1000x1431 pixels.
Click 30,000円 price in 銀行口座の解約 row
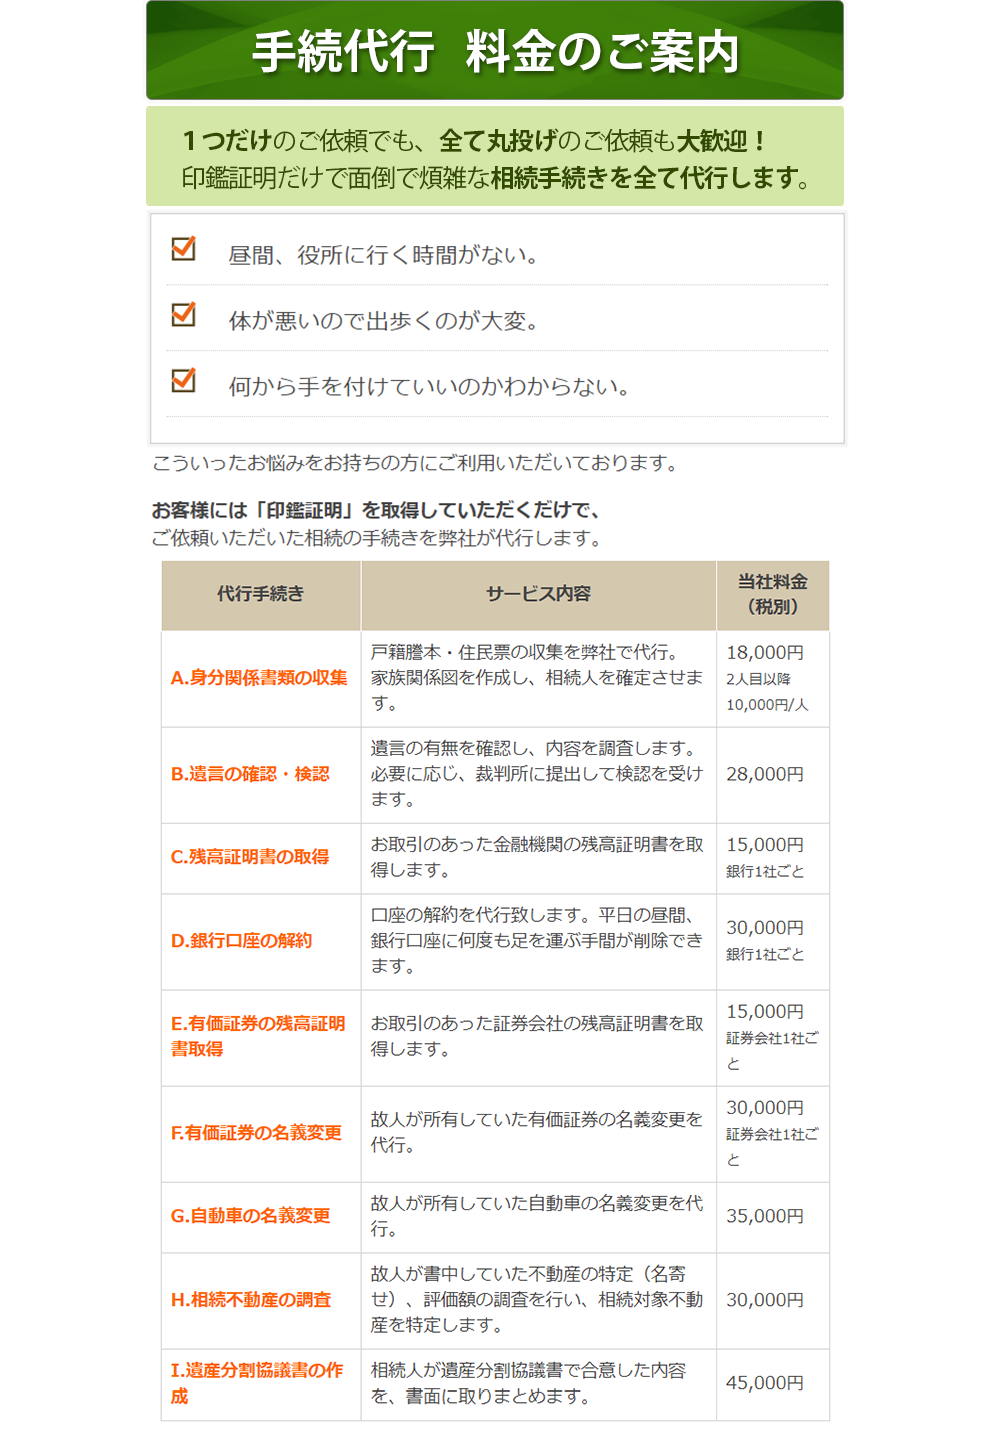(x=765, y=928)
